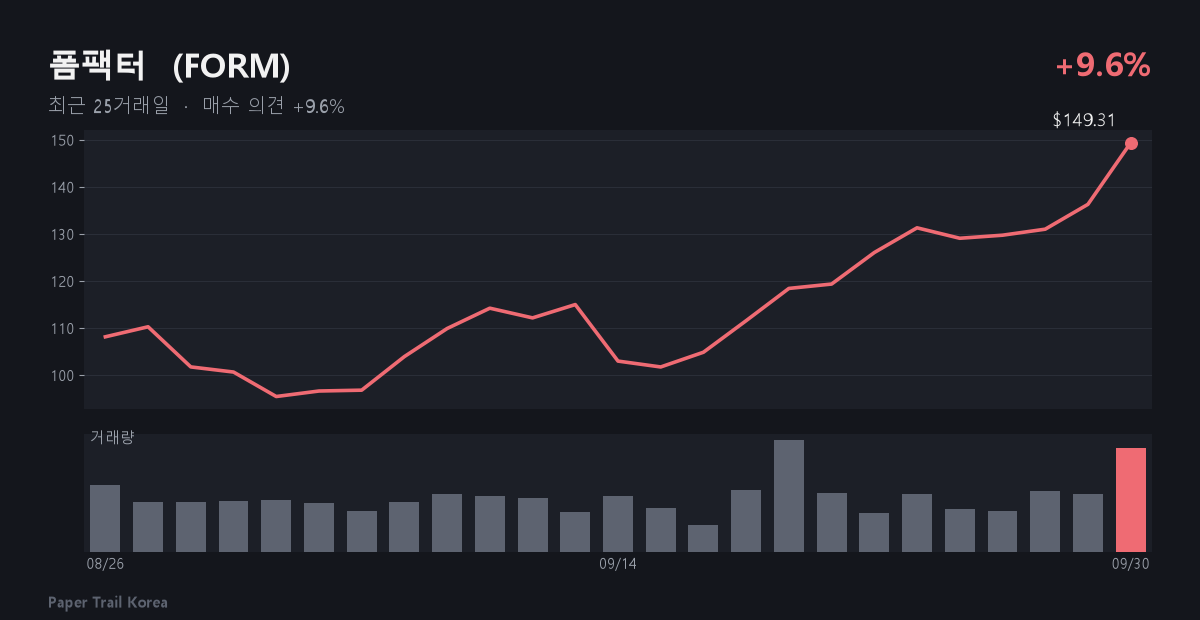Click the 09/30 date axis label

[1131, 564]
